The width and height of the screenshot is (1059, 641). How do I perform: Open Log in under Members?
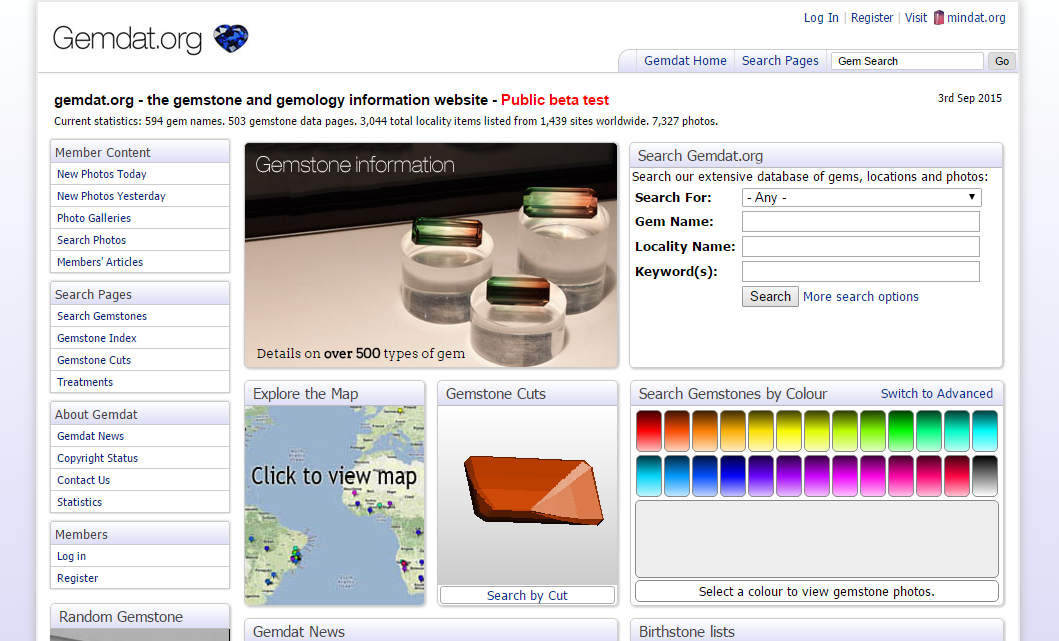pyautogui.click(x=72, y=557)
